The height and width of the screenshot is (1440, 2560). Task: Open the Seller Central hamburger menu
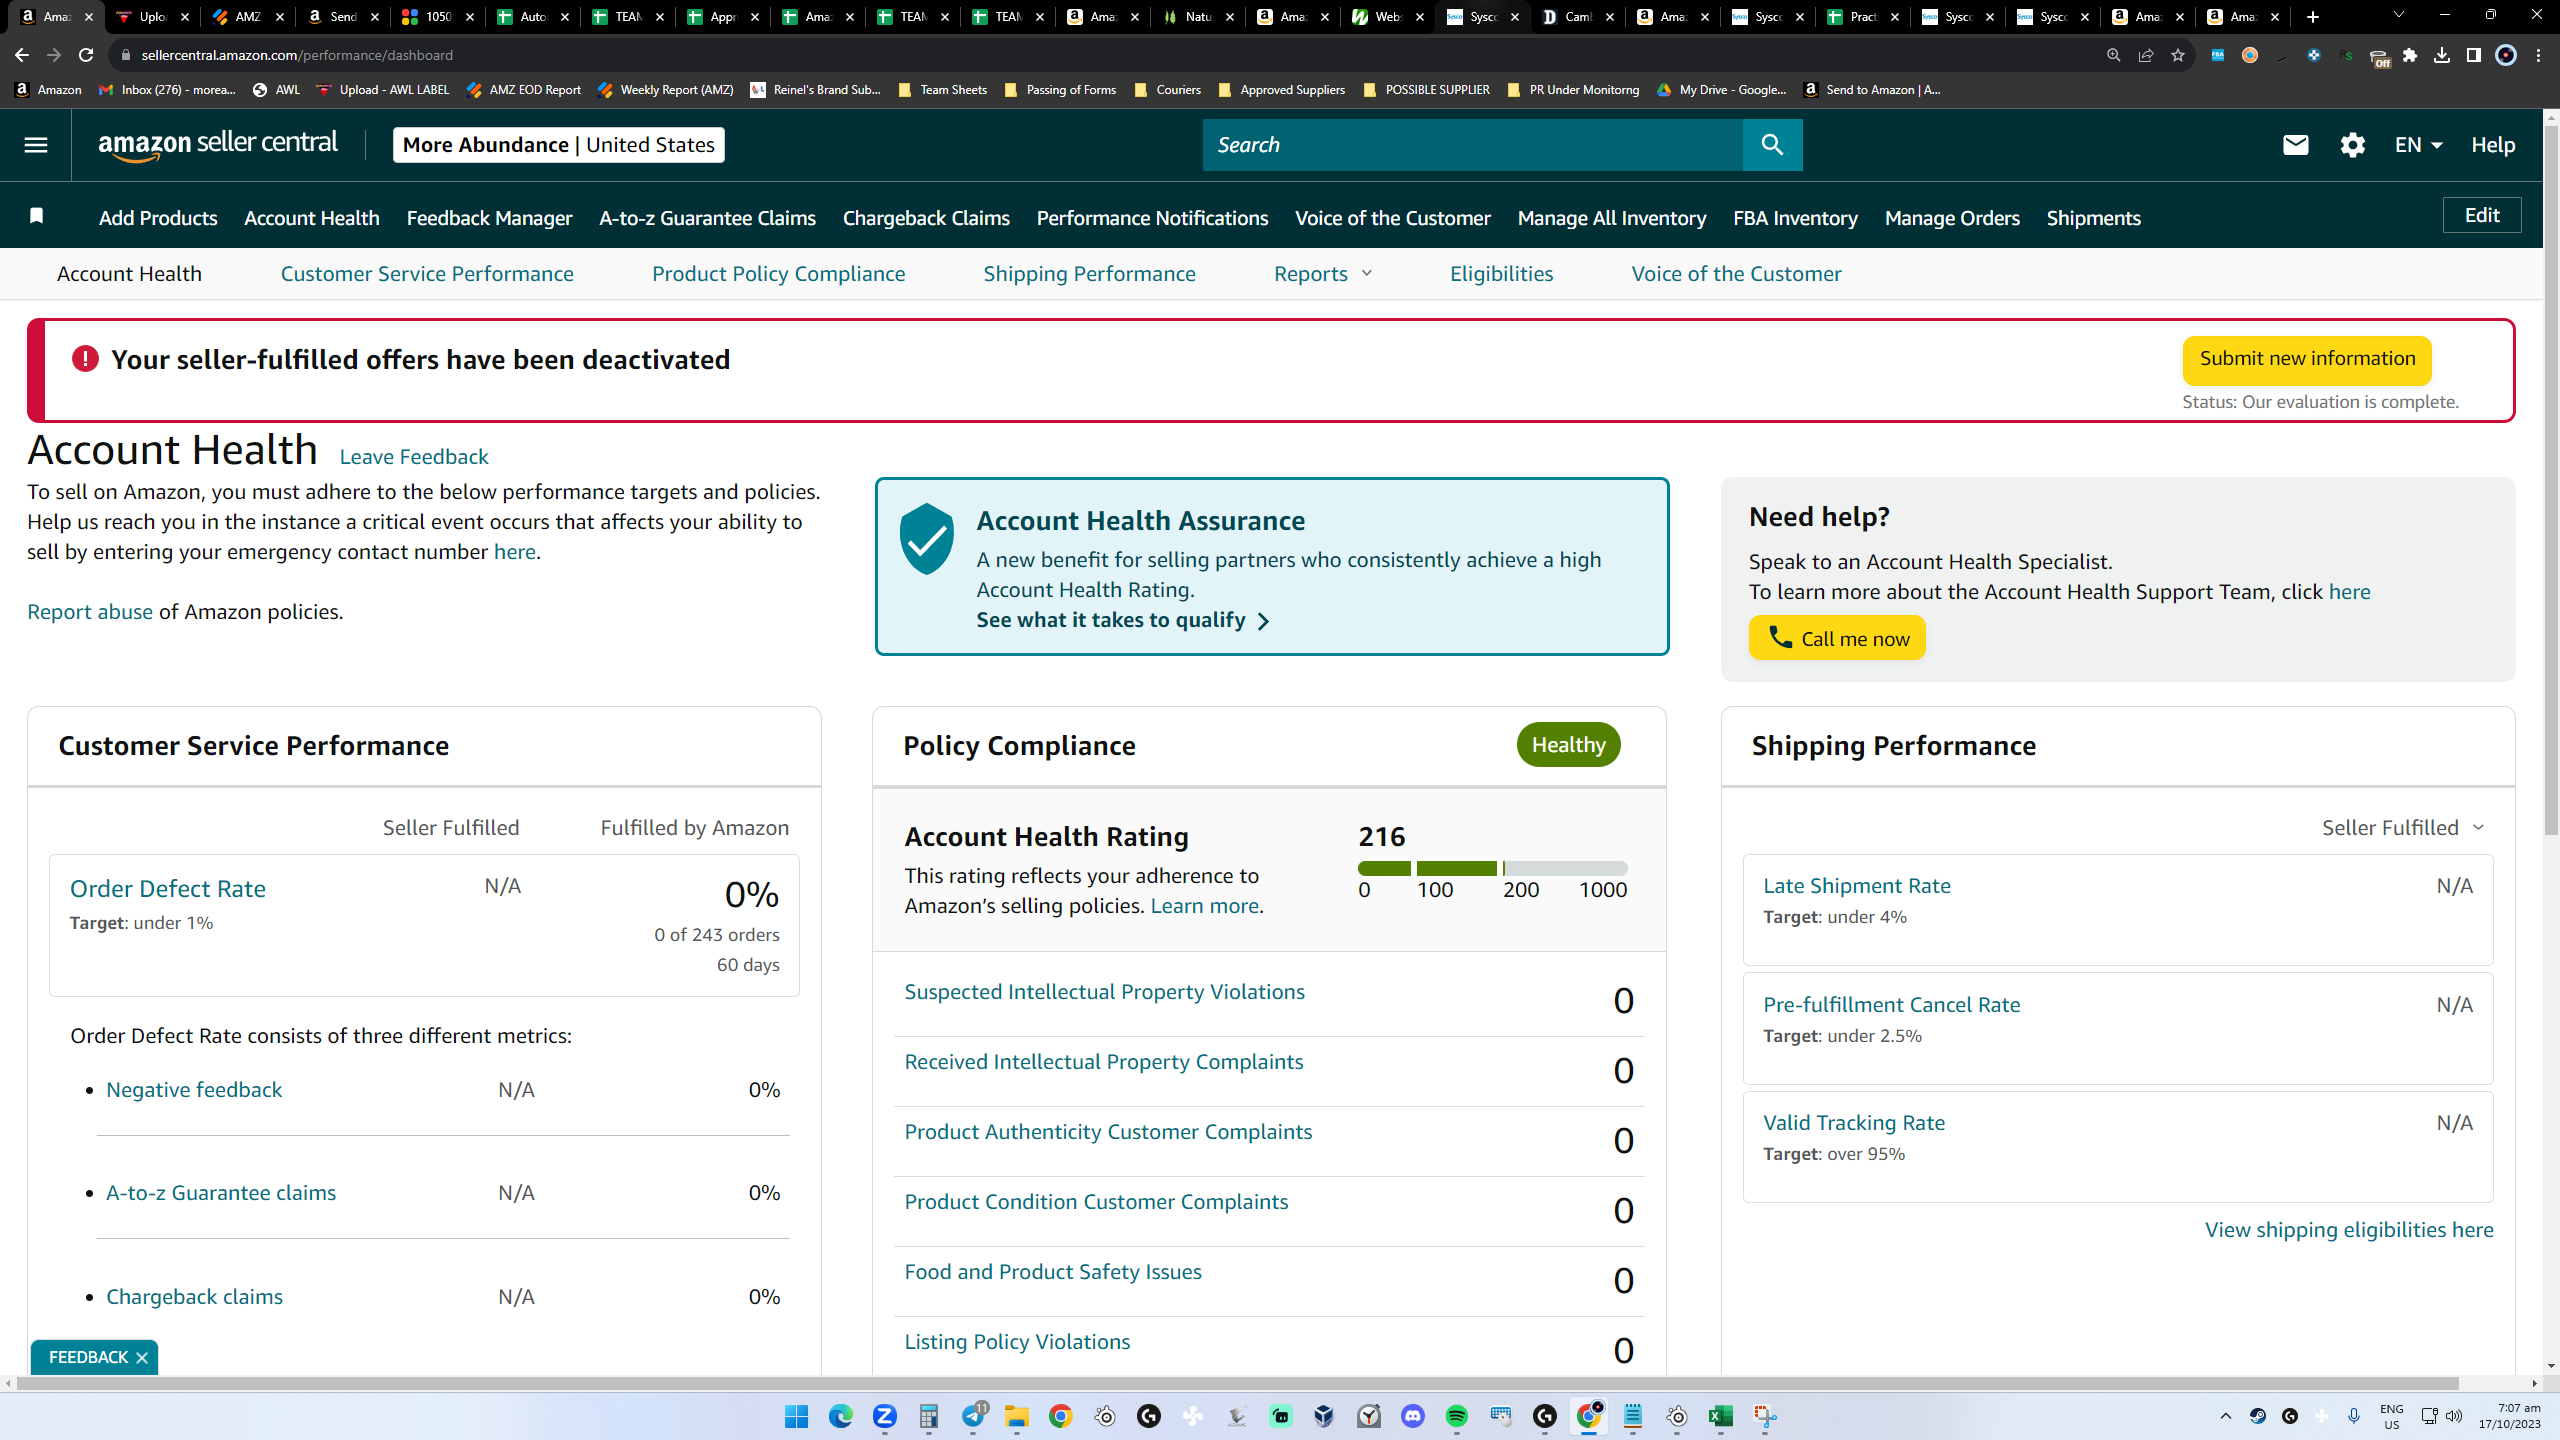[x=36, y=145]
